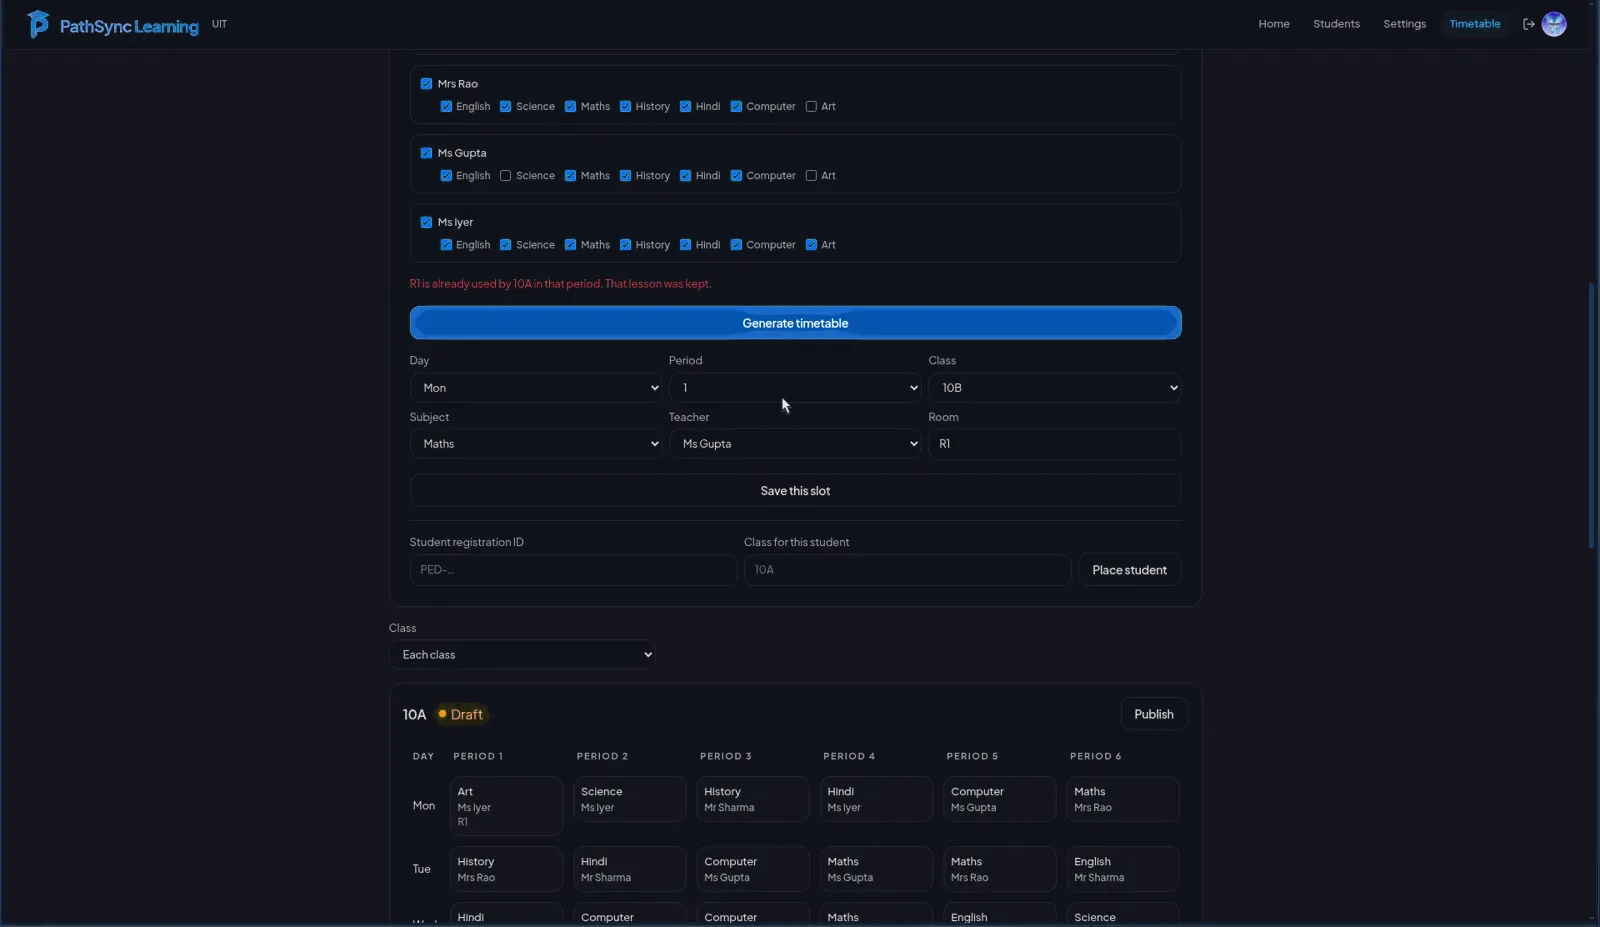Select Tuesday Period 2 Hindi Mr Sharma slot
This screenshot has width=1600, height=927.
click(629, 869)
